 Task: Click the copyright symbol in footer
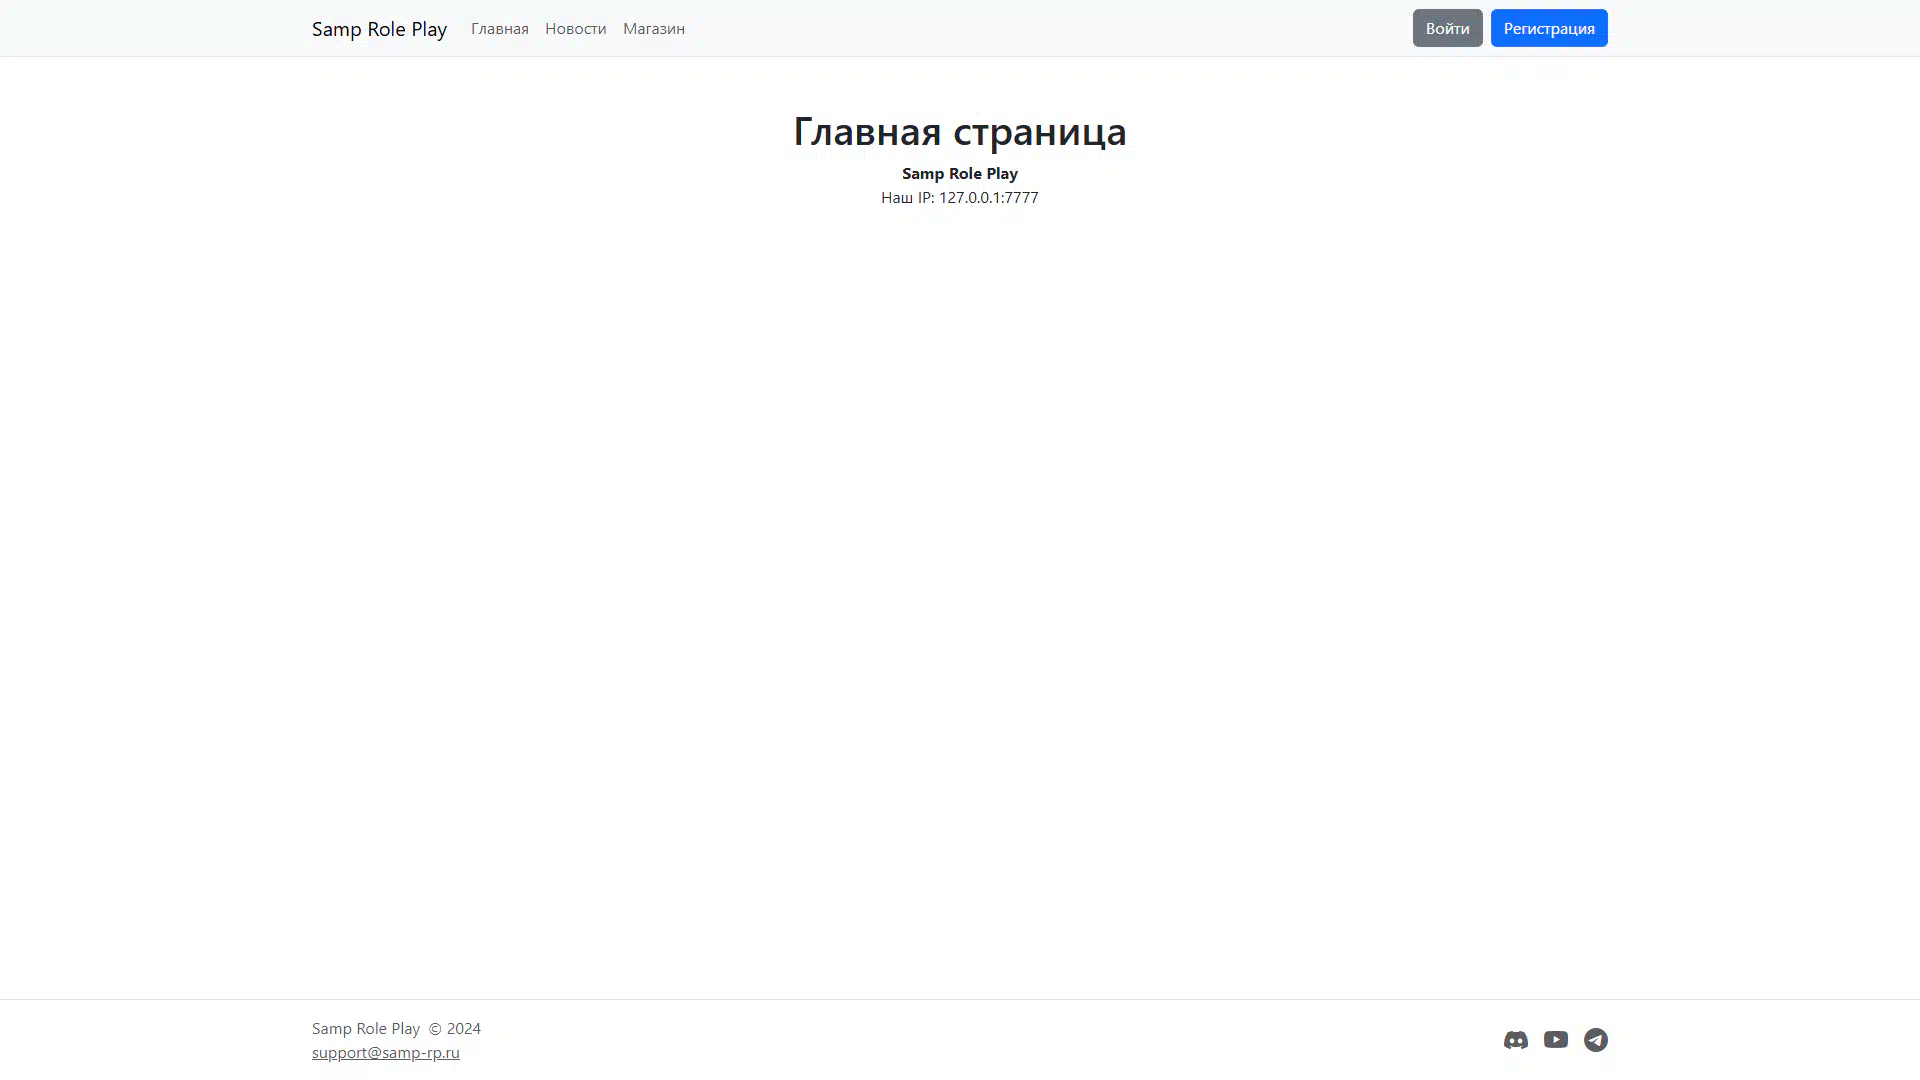click(x=434, y=1028)
